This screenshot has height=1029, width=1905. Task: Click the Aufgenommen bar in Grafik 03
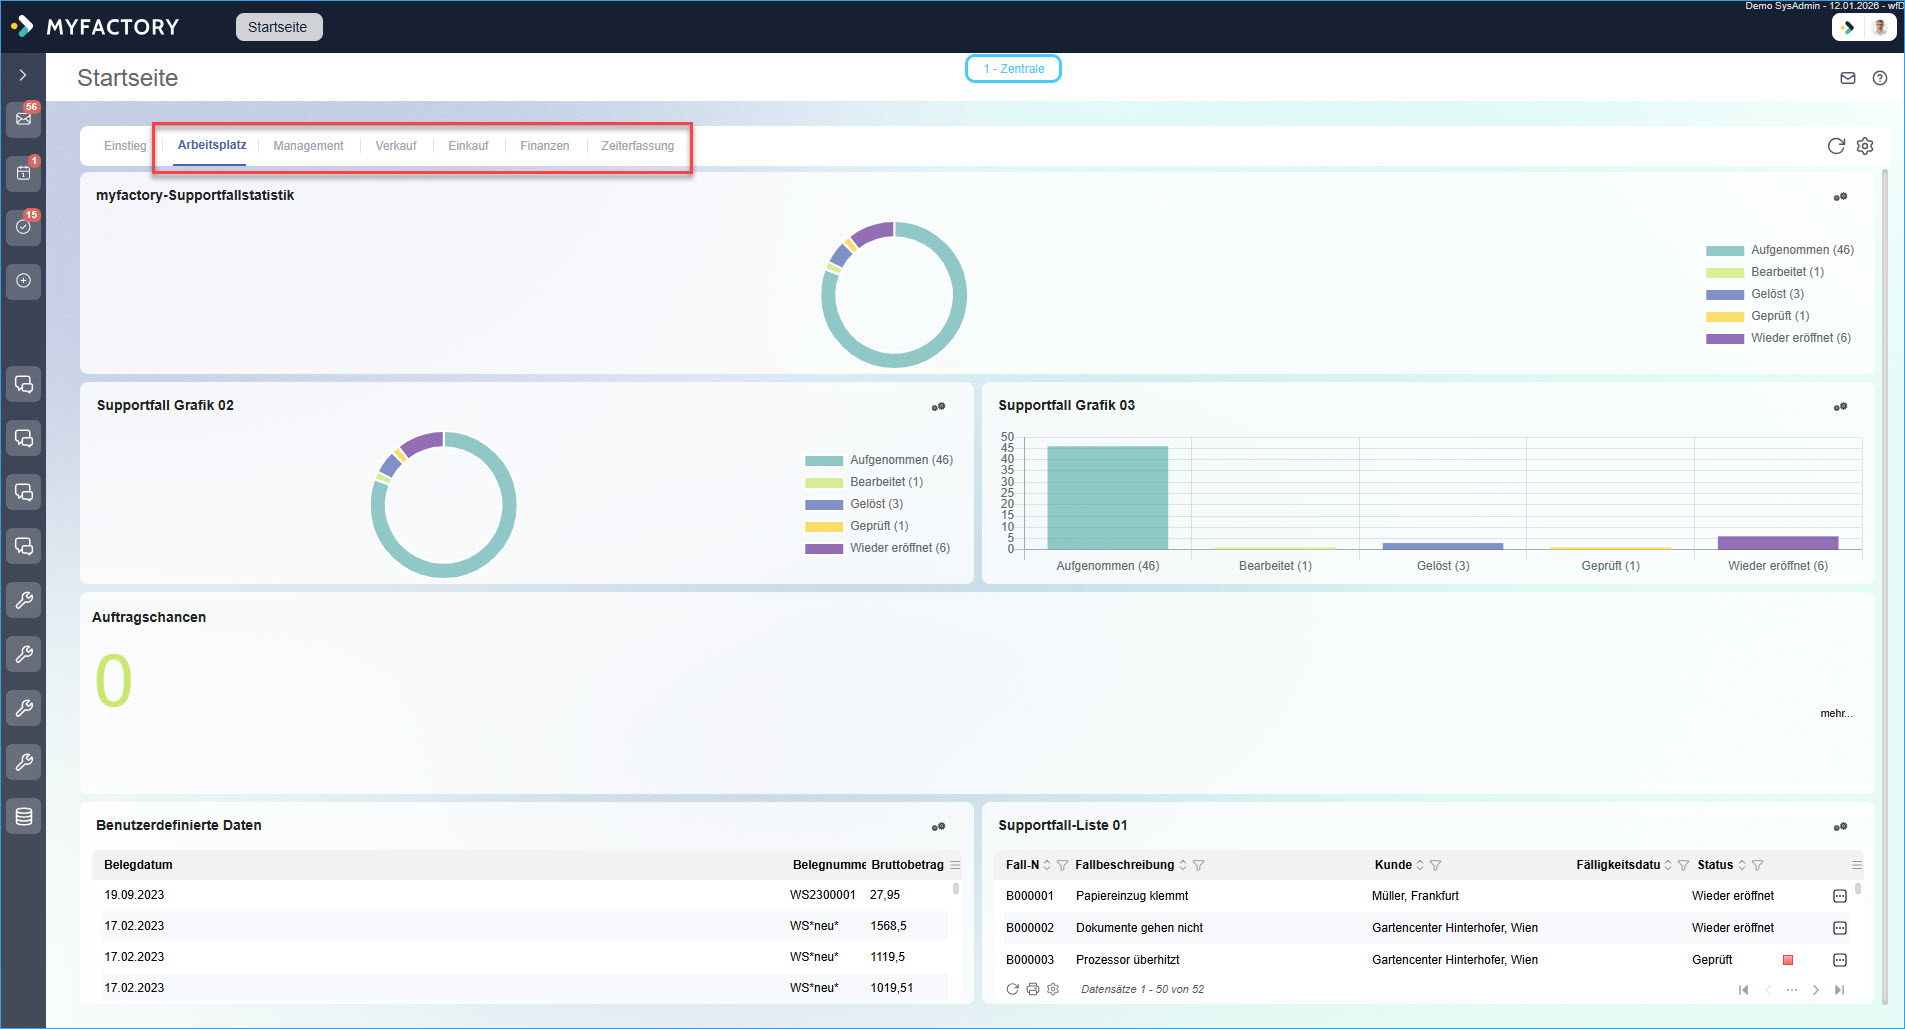1107,497
